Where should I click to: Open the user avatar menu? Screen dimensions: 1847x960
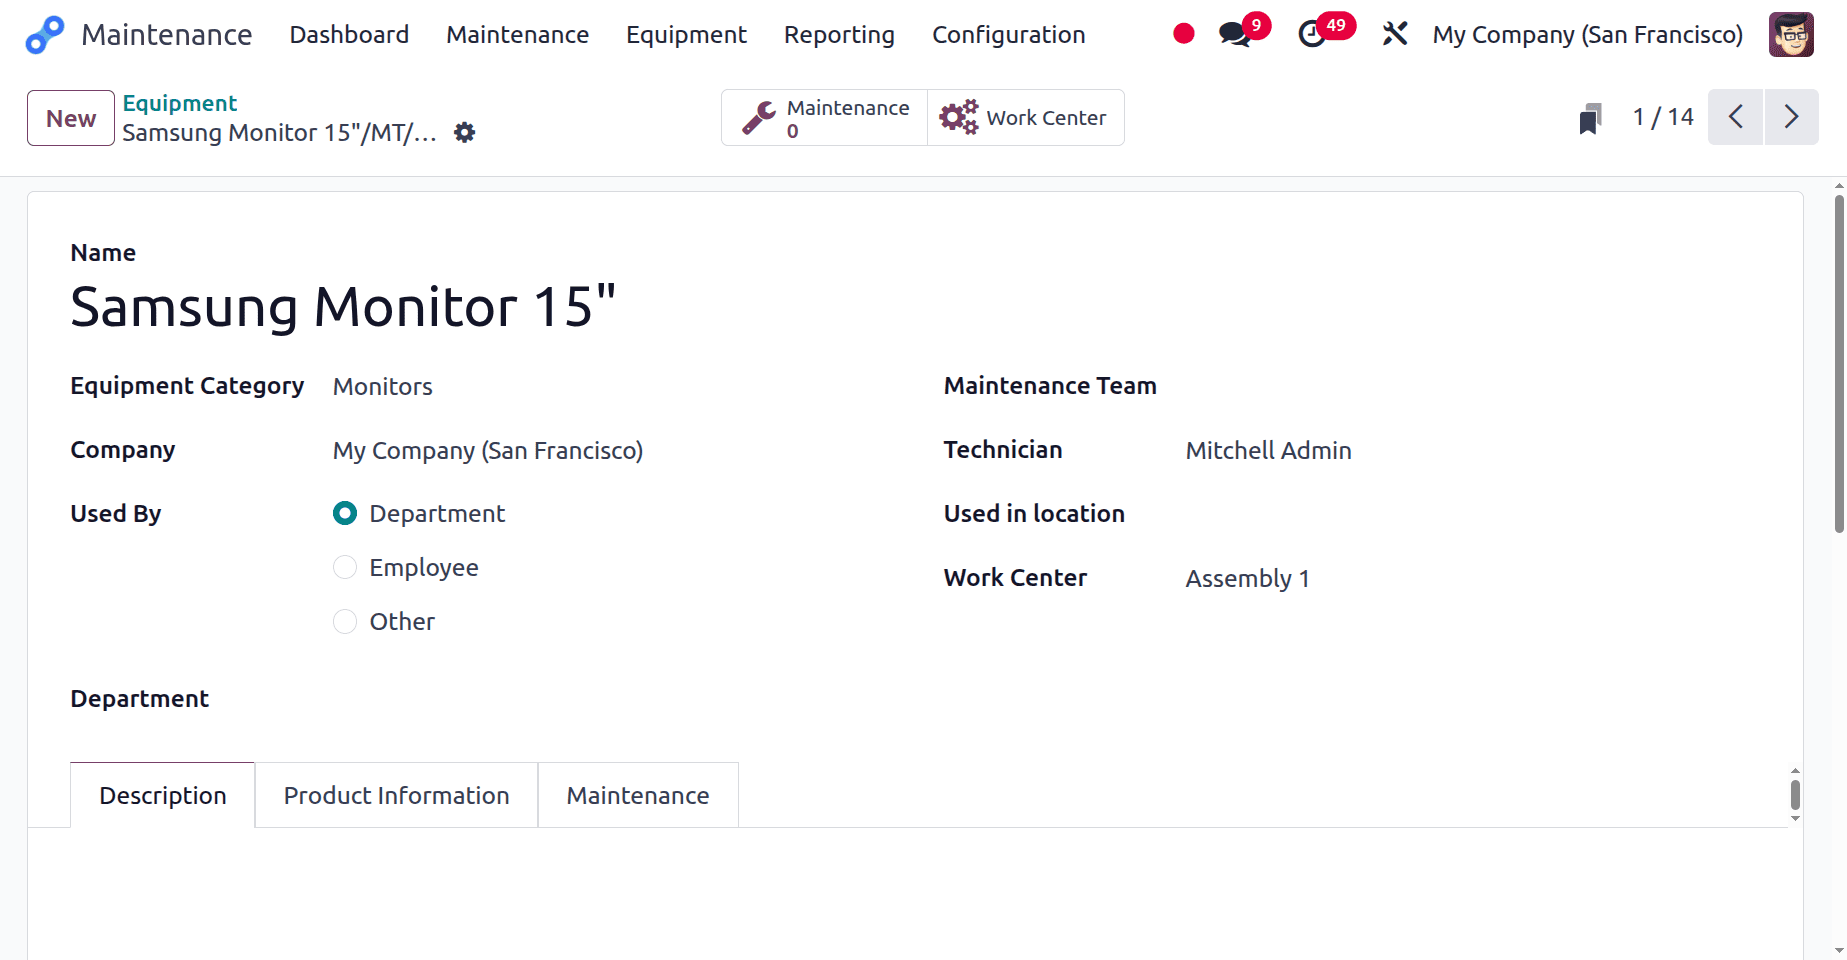(1791, 35)
